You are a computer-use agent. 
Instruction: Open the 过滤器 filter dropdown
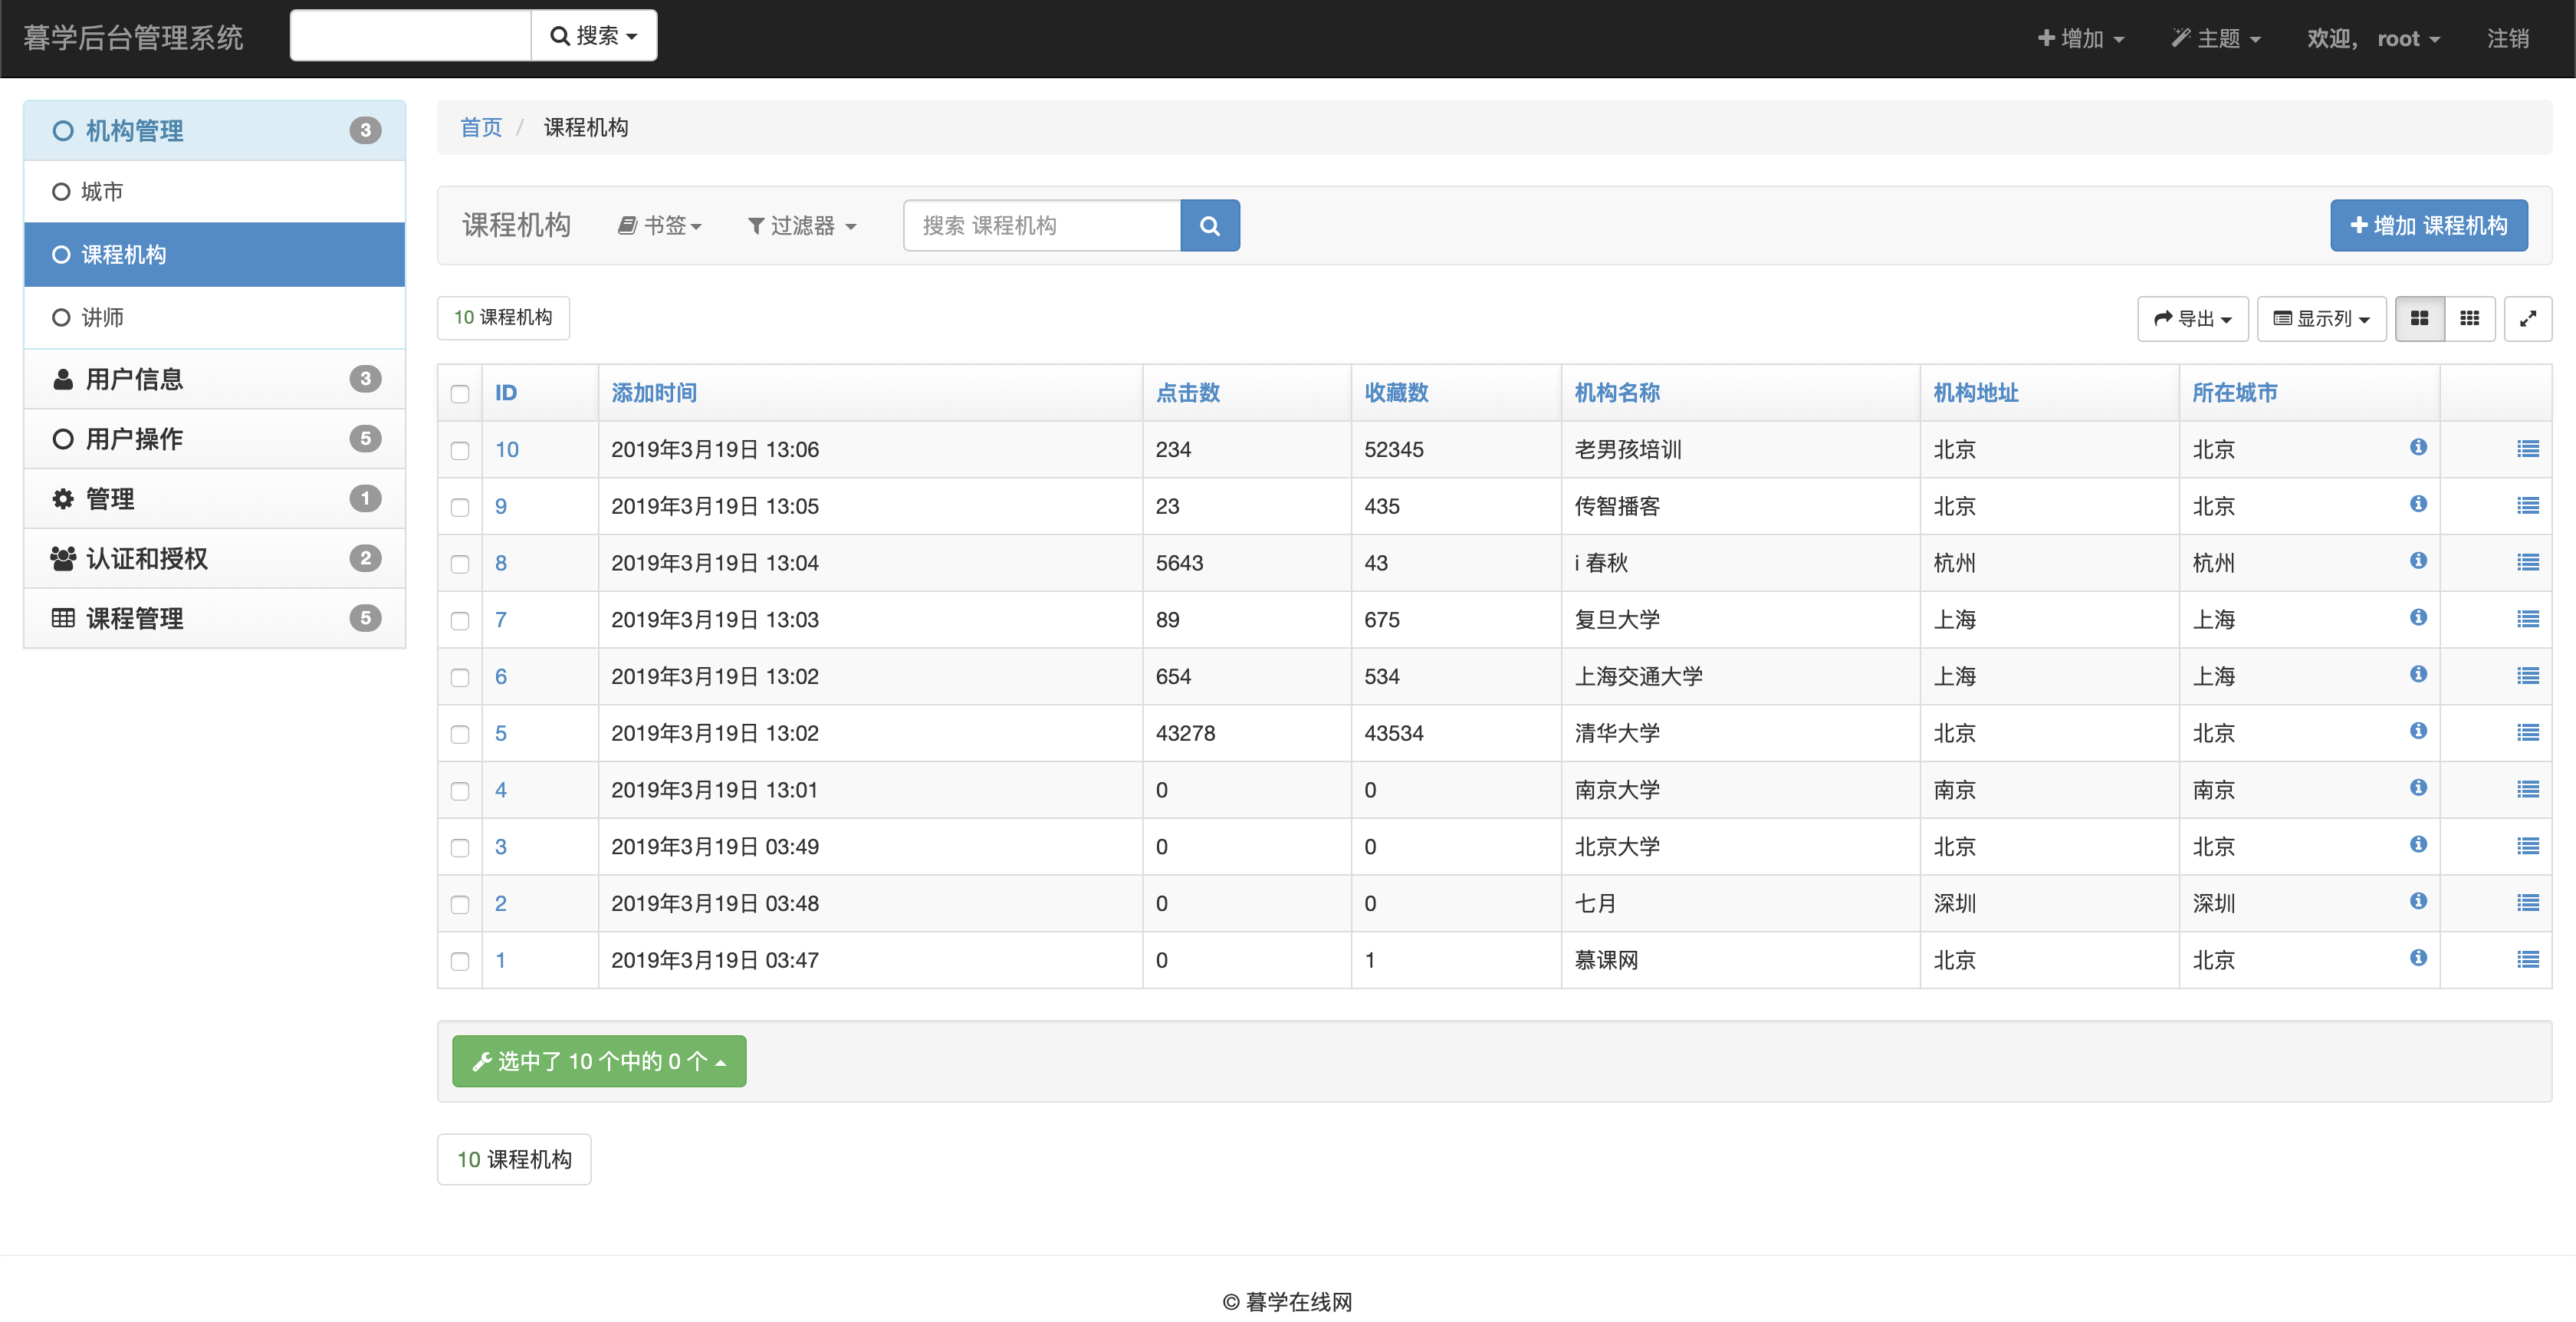point(802,226)
